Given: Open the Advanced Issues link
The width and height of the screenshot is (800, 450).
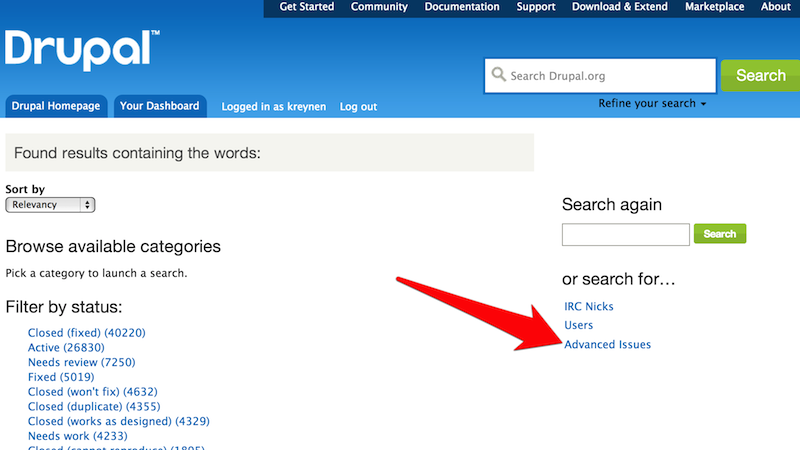Looking at the screenshot, I should point(607,344).
